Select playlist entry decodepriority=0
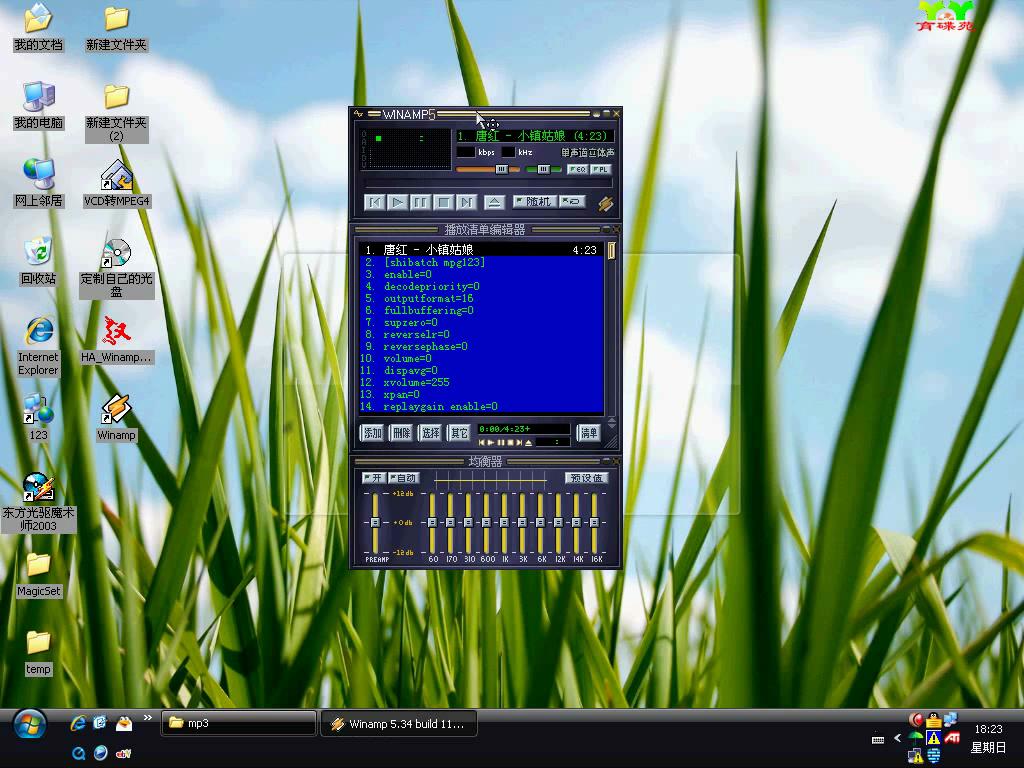The height and width of the screenshot is (768, 1024). pyautogui.click(x=481, y=286)
